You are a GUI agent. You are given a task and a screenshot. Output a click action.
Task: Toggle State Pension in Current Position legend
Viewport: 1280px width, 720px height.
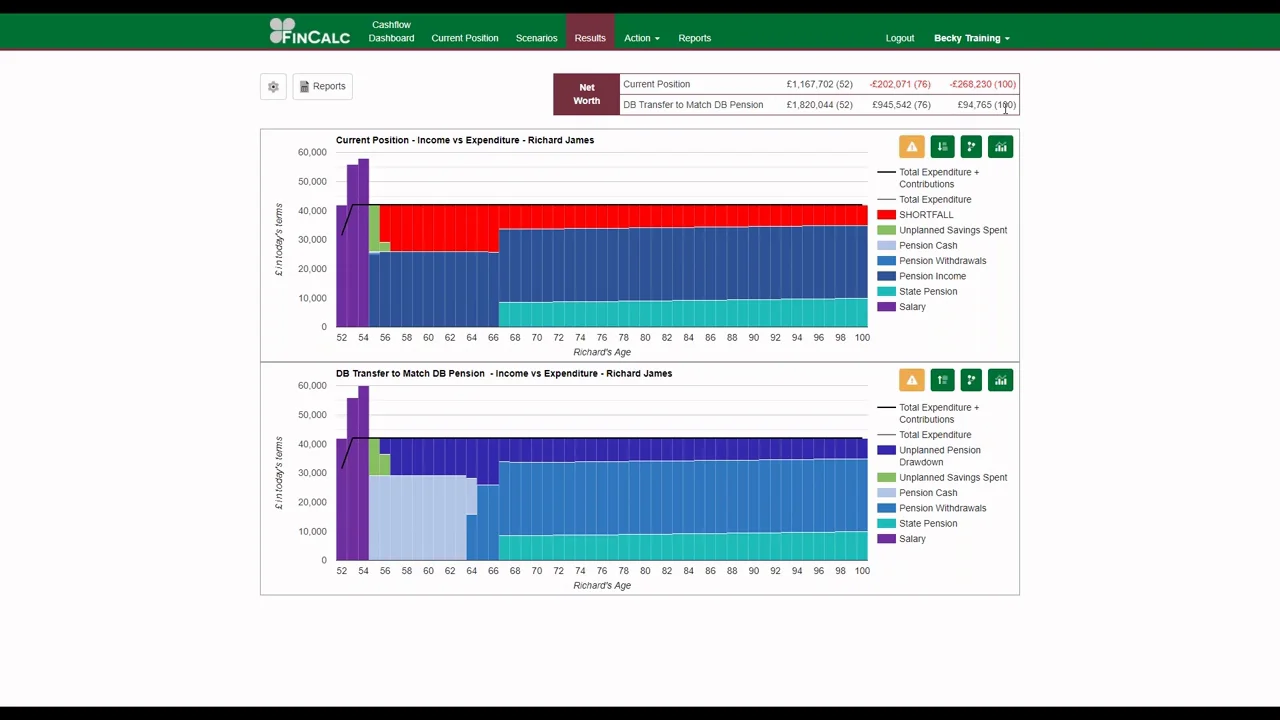click(928, 292)
